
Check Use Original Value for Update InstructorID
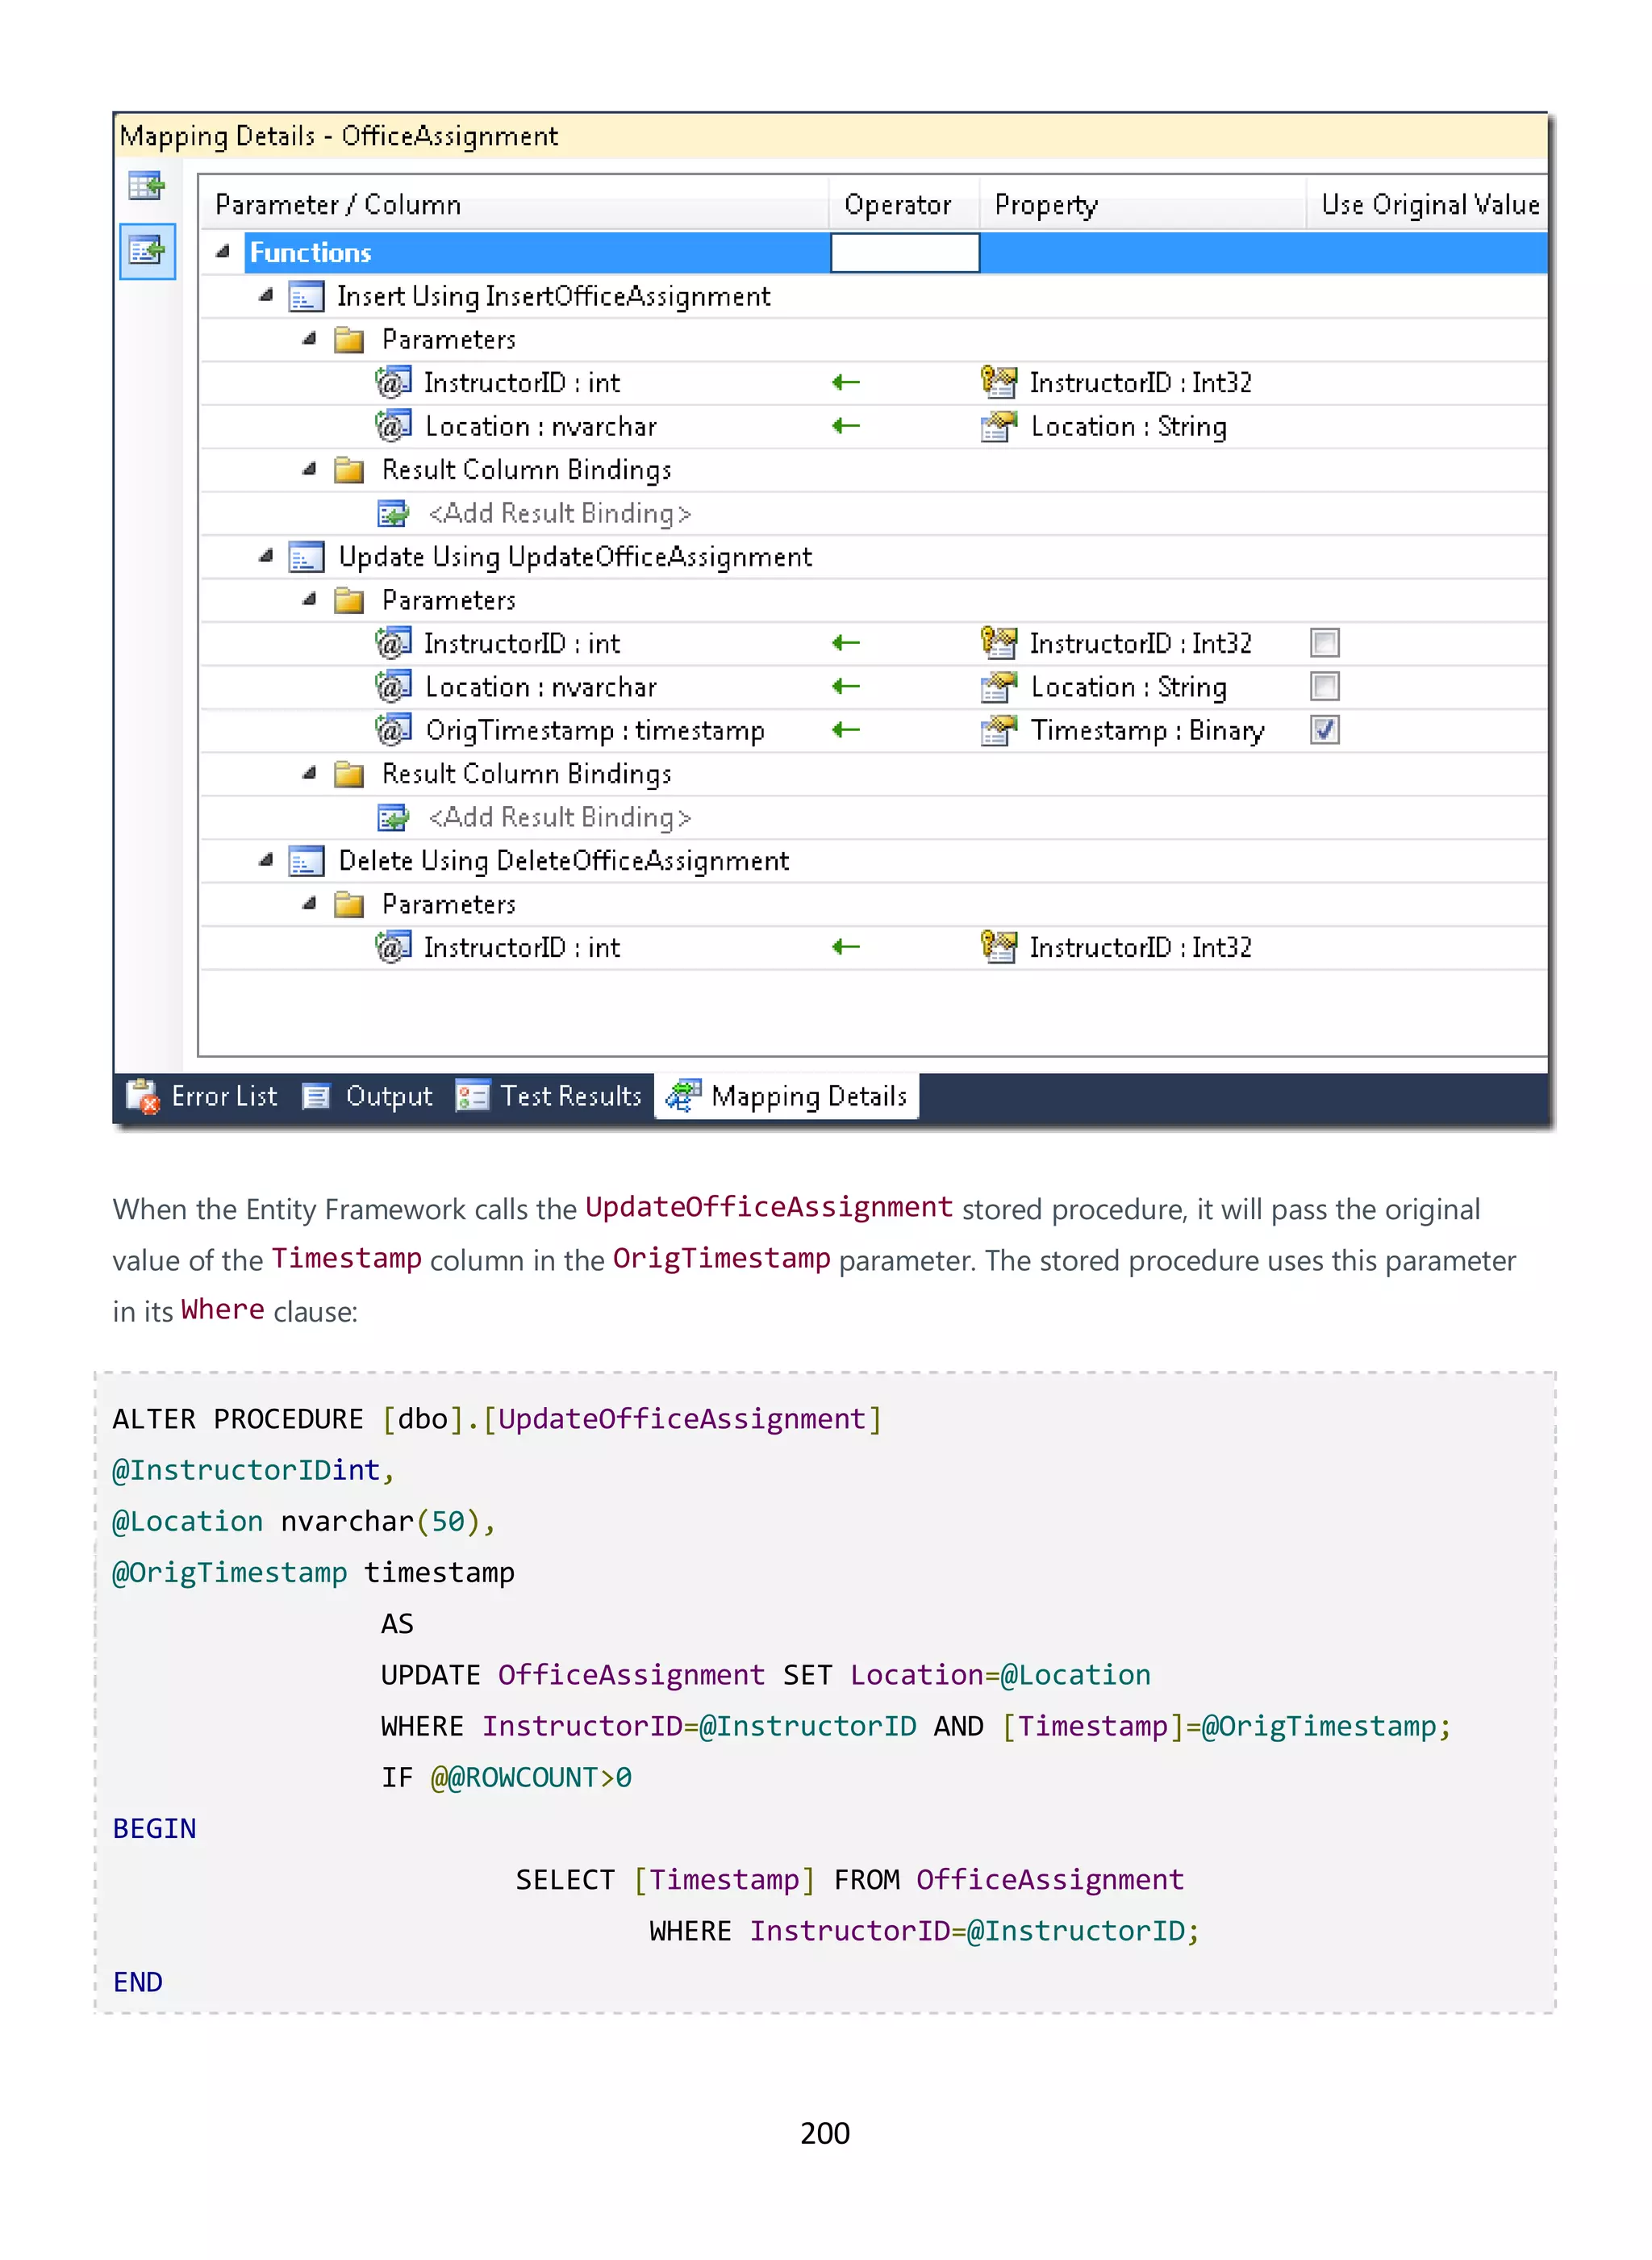[1325, 643]
